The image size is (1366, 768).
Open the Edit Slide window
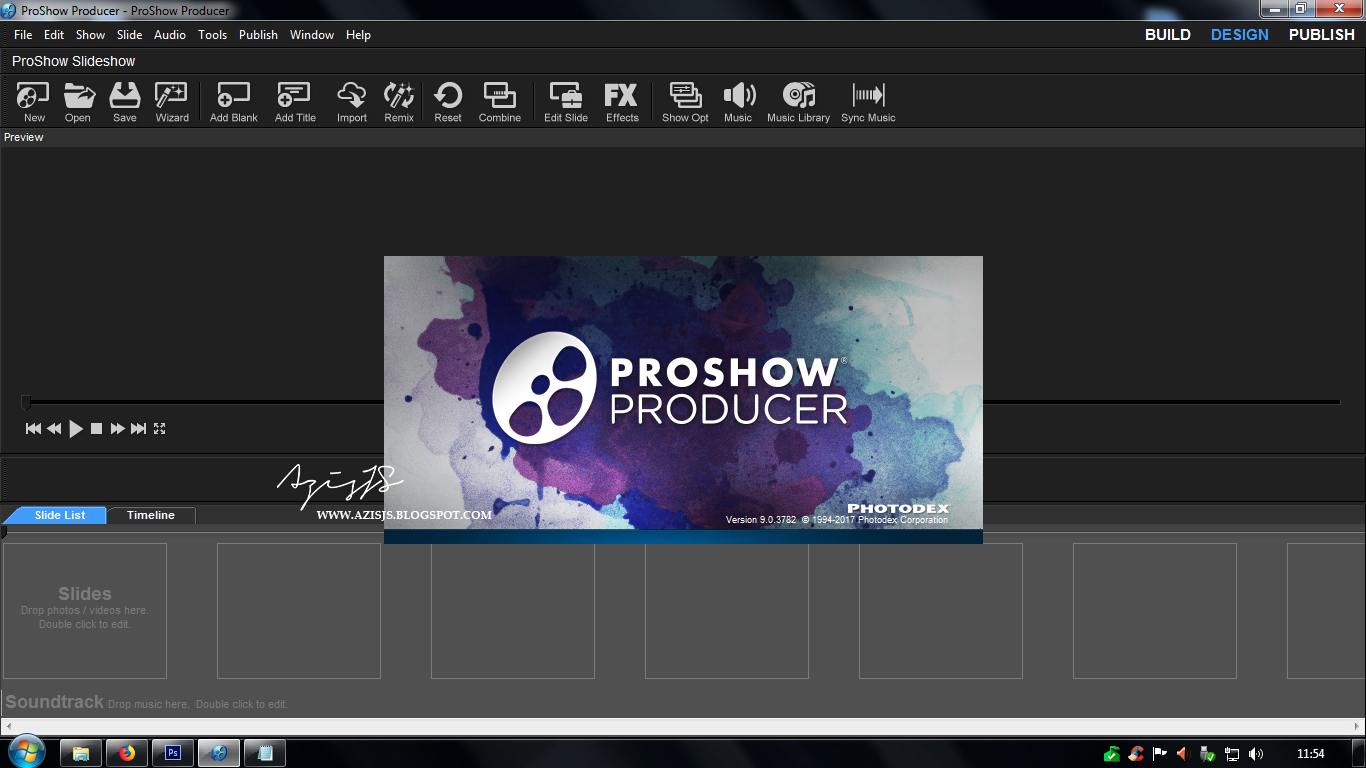[565, 100]
